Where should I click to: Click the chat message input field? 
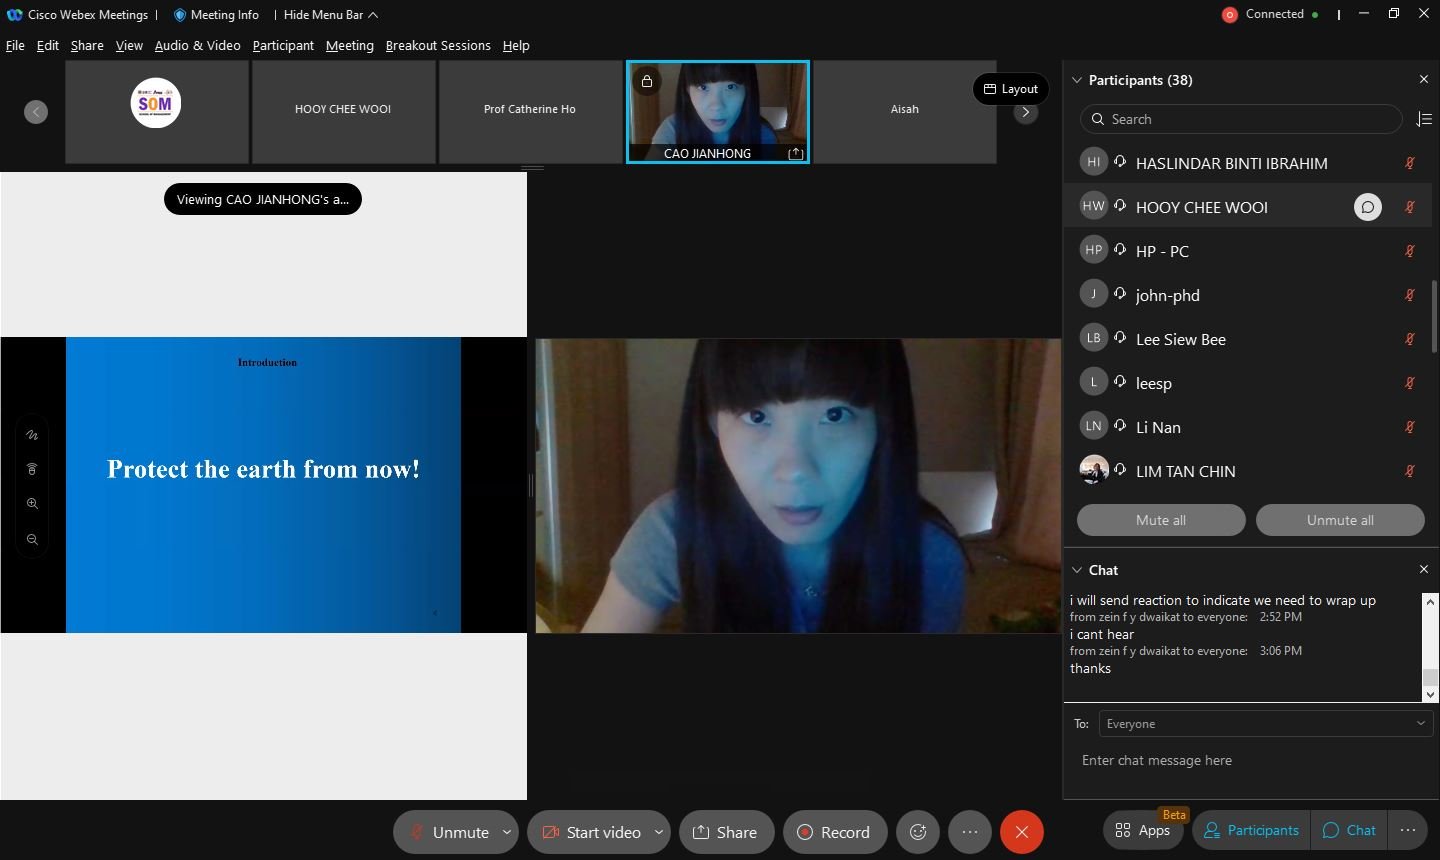(1250, 760)
